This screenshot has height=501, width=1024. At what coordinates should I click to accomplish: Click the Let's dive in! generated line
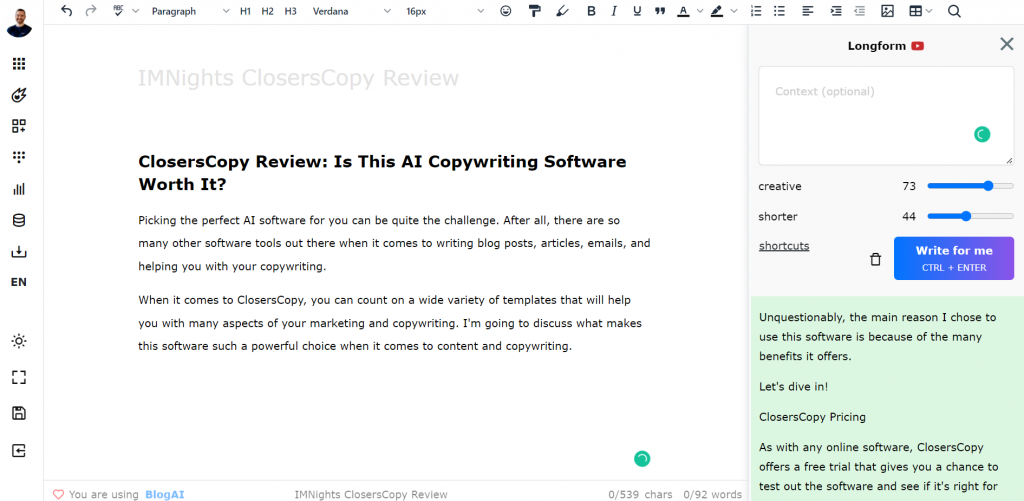pos(793,386)
